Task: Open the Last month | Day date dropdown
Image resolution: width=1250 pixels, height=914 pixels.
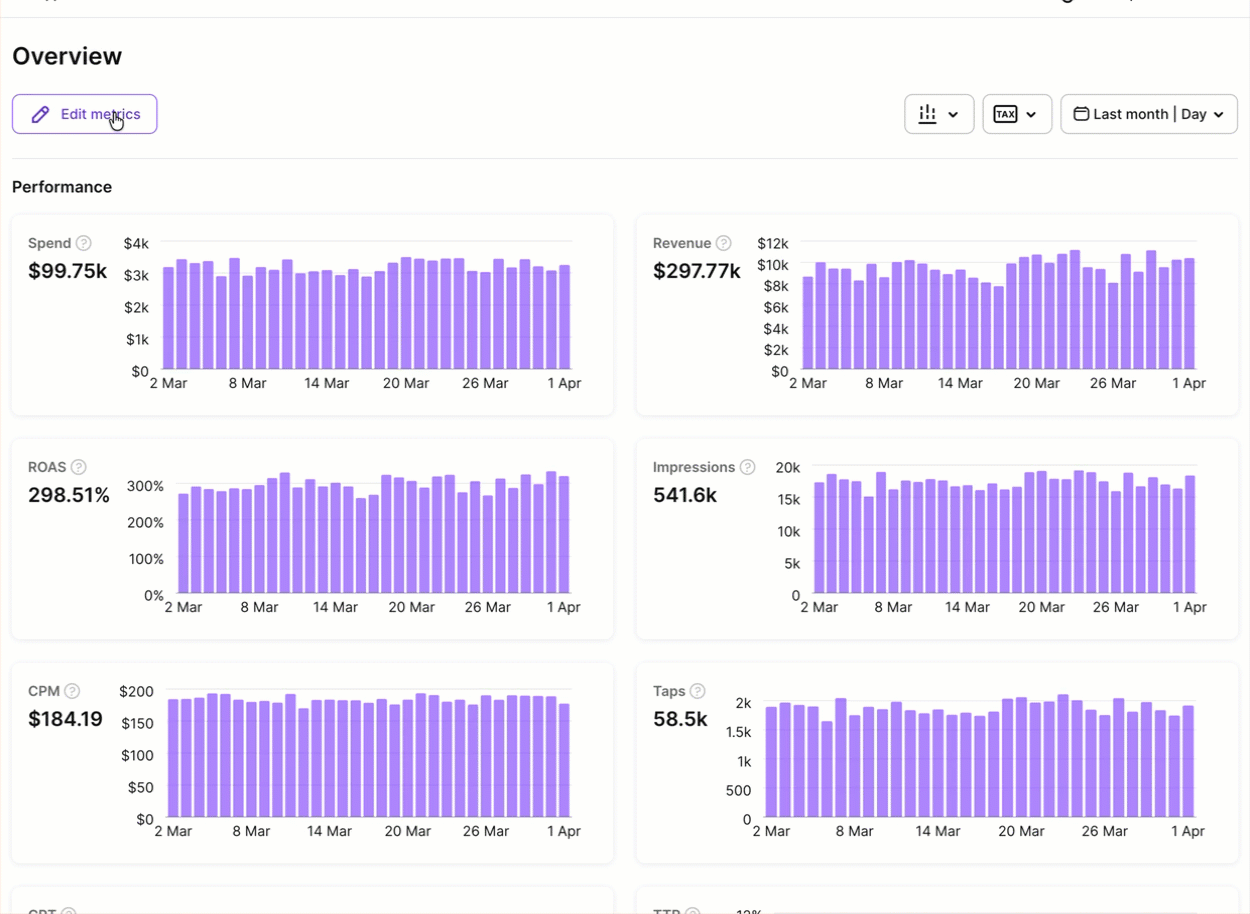Action: 1148,114
